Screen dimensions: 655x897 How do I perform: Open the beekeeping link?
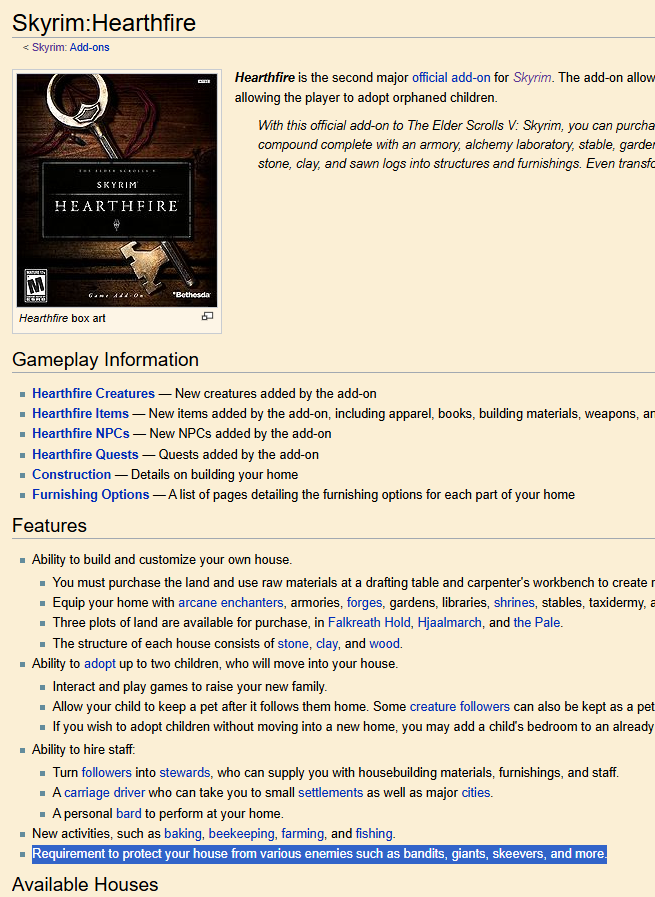[x=241, y=834]
